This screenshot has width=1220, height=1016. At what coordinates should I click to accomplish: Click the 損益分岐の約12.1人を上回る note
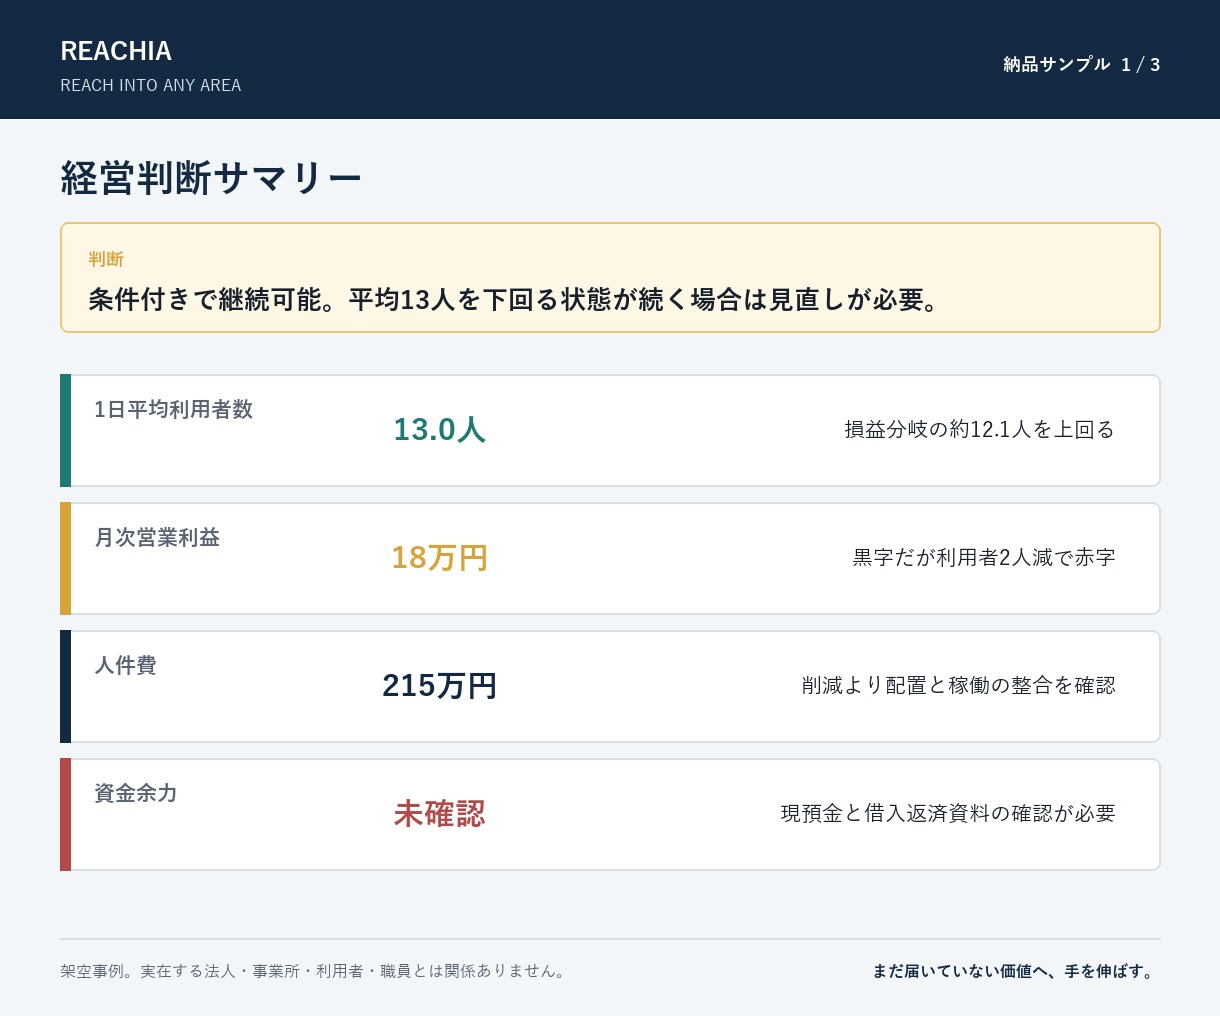(x=979, y=430)
